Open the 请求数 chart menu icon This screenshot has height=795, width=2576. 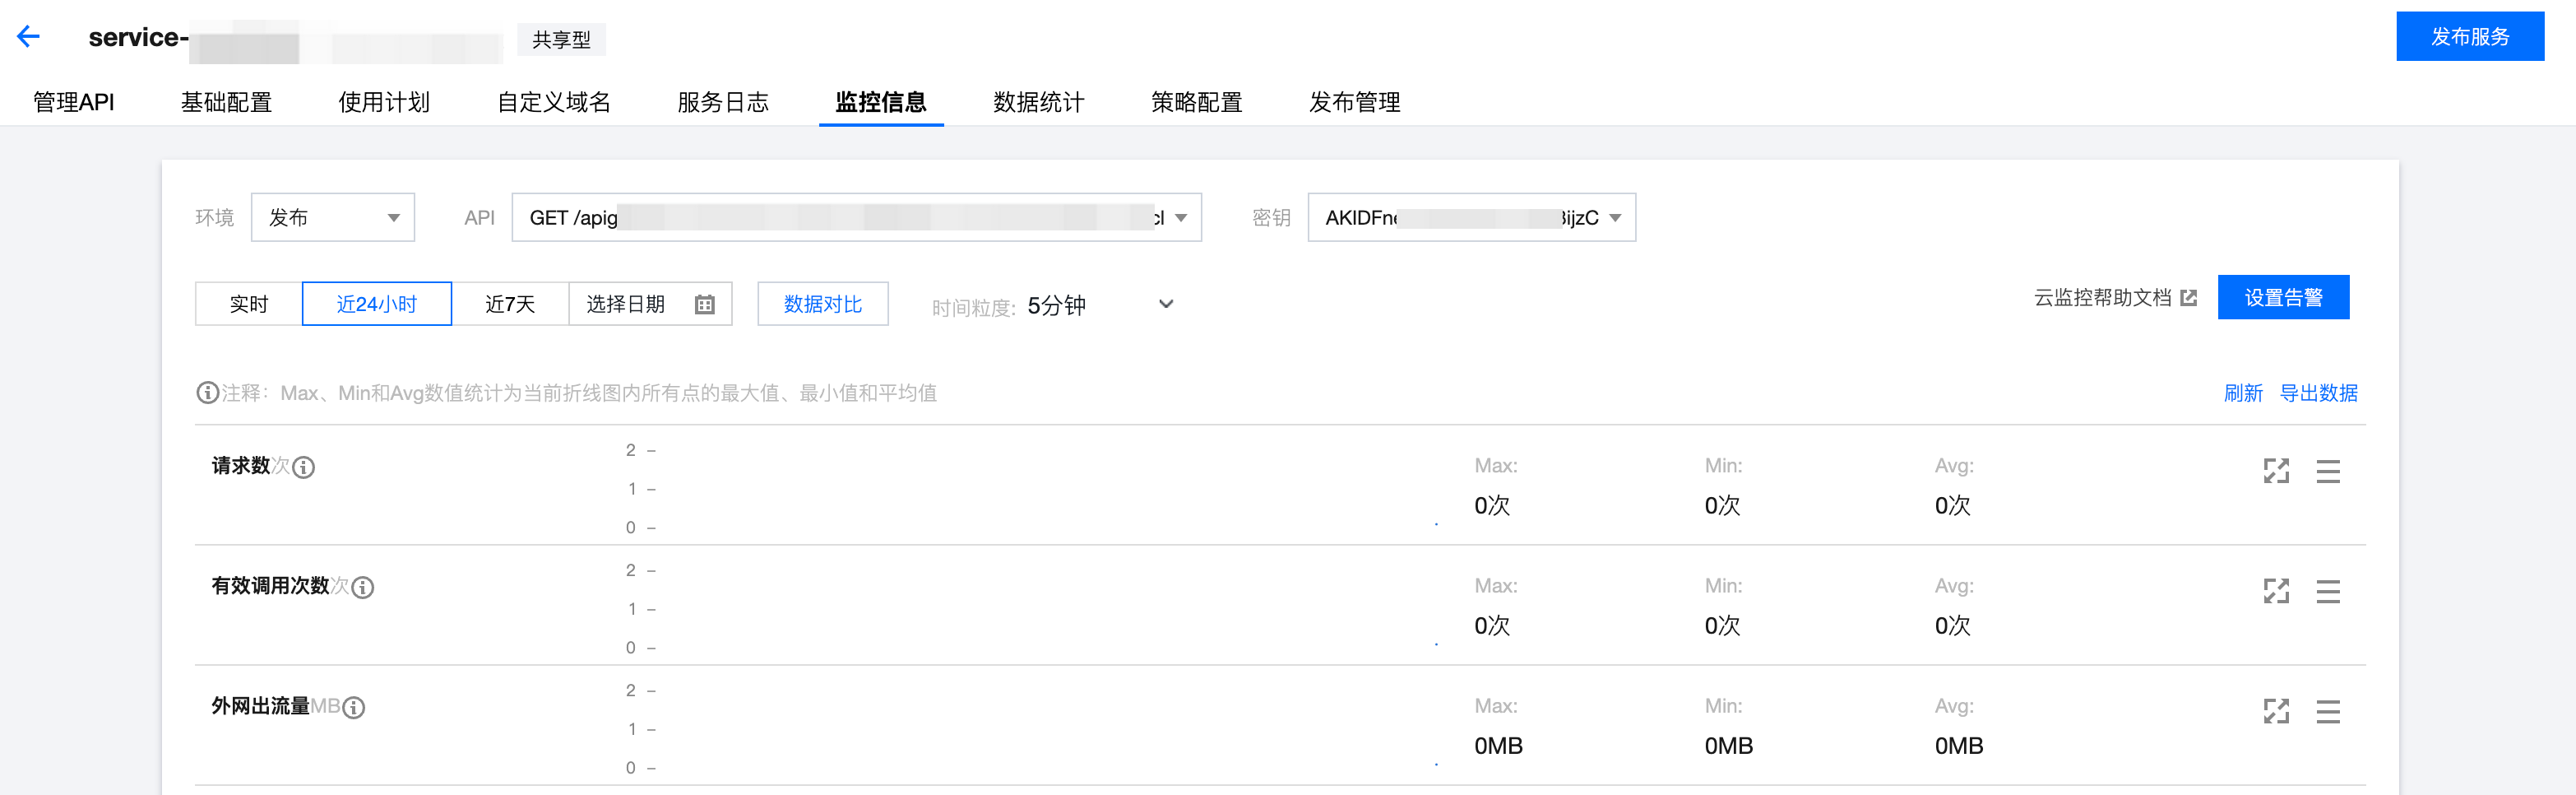(x=2328, y=471)
